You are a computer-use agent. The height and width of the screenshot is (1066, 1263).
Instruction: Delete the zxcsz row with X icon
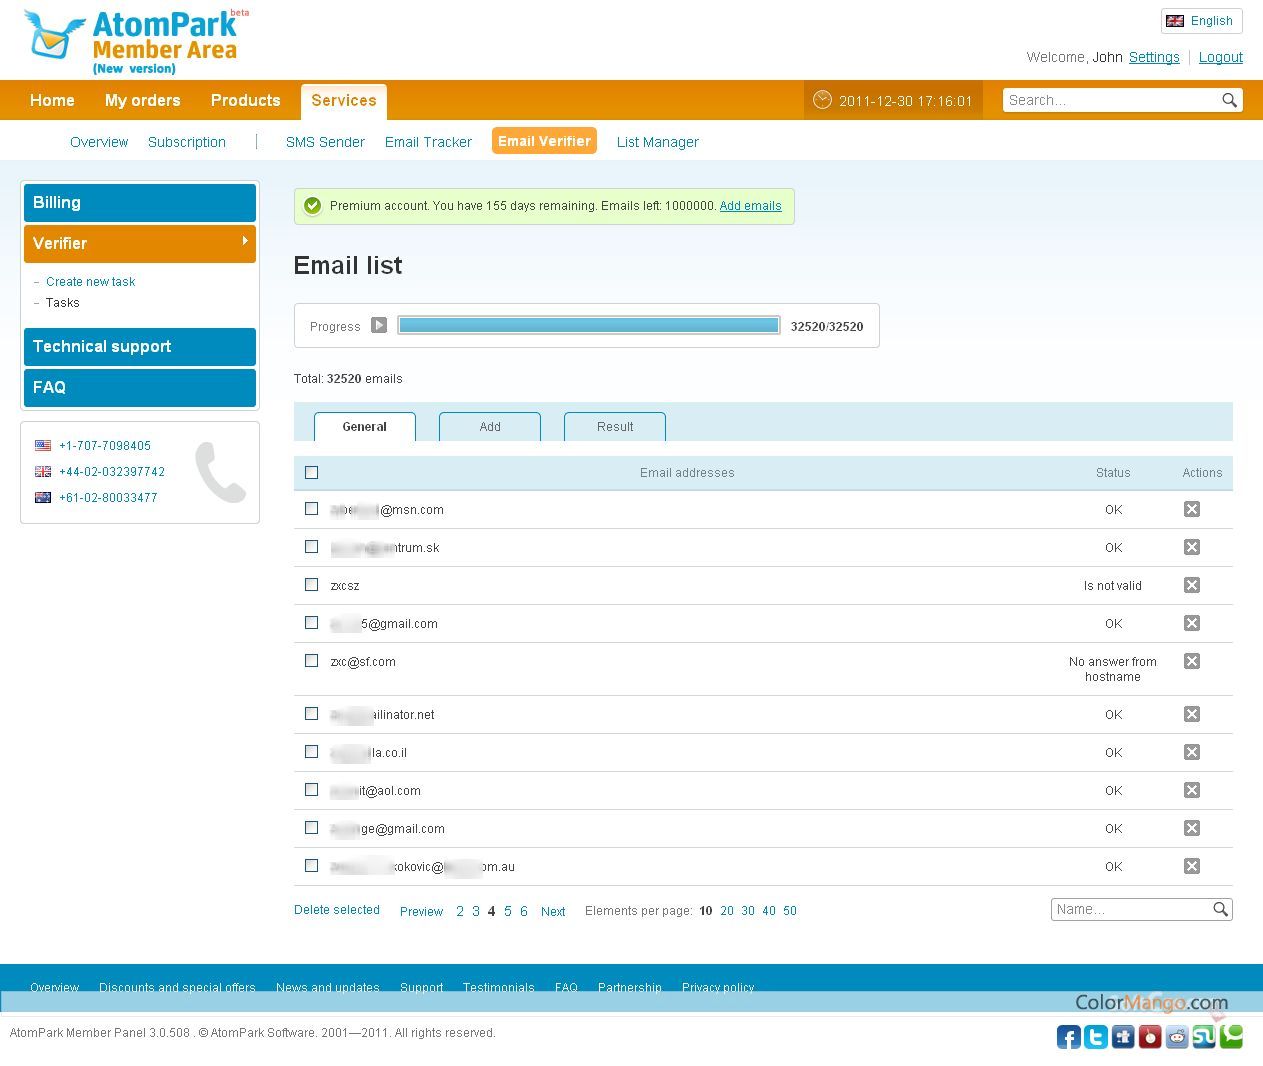pyautogui.click(x=1191, y=585)
